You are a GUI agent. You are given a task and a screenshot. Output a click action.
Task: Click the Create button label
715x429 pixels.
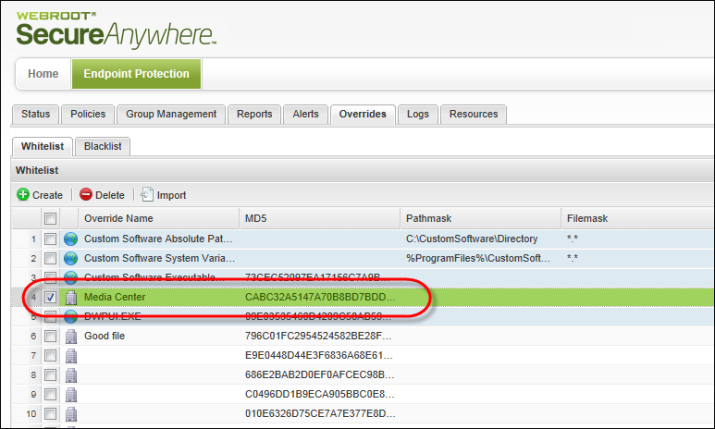tap(47, 195)
